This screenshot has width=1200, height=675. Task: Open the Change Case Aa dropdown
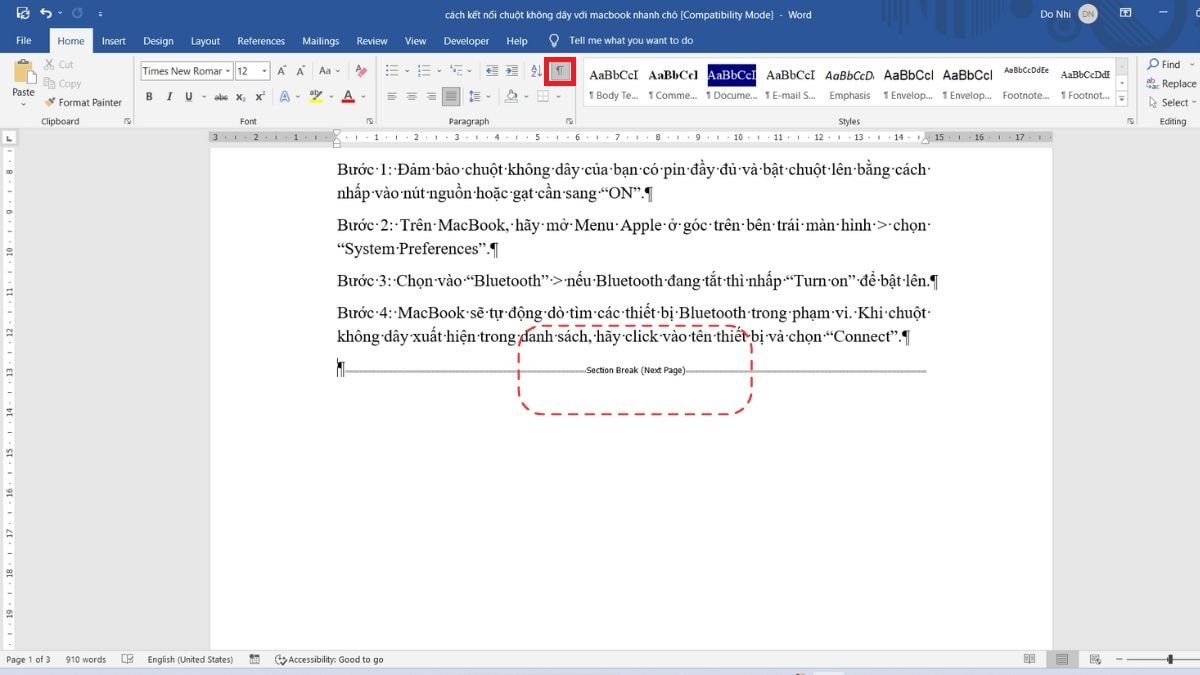[329, 71]
